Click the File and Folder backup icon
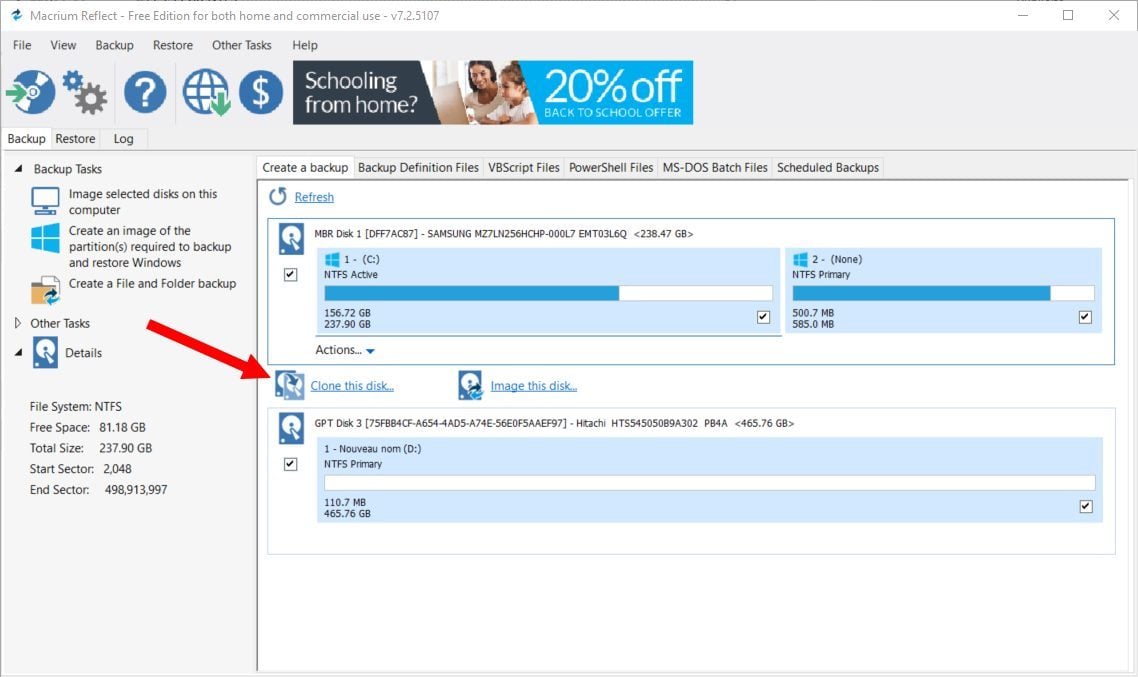Image resolution: width=1138 pixels, height=677 pixels. [x=45, y=290]
